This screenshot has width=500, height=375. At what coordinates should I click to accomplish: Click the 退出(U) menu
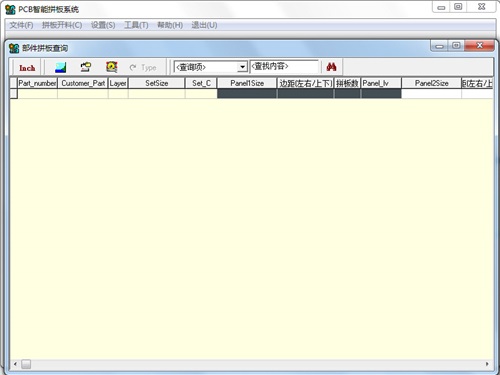click(x=204, y=25)
